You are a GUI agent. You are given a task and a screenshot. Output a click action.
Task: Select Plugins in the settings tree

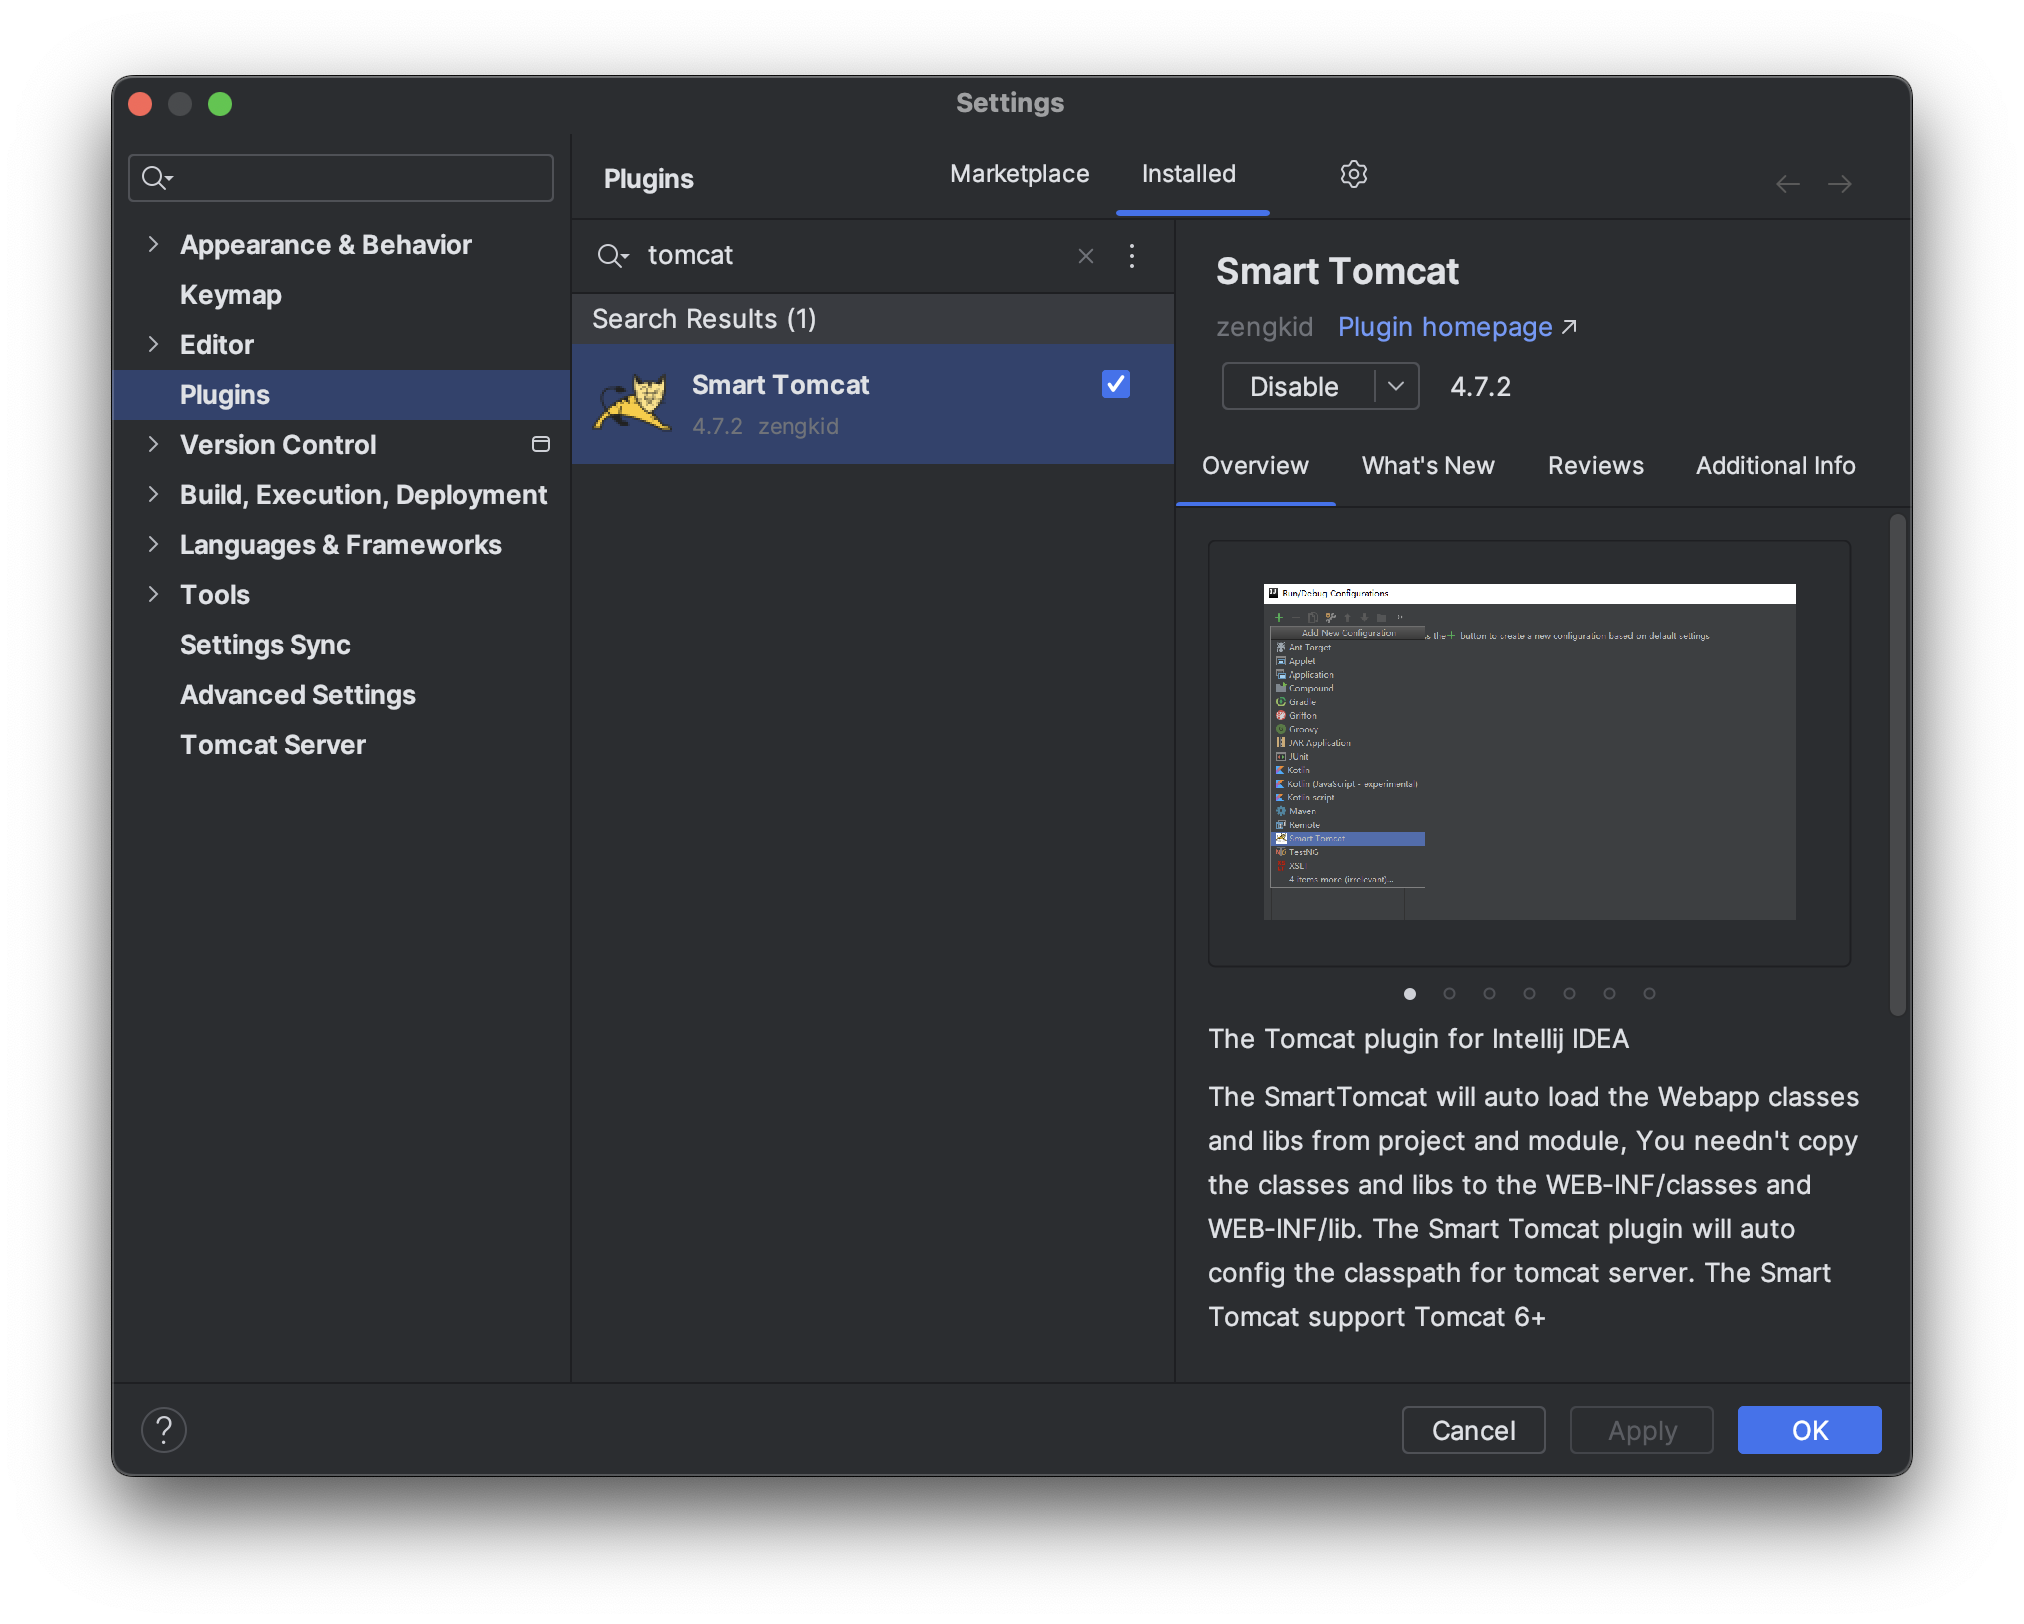[341, 394]
